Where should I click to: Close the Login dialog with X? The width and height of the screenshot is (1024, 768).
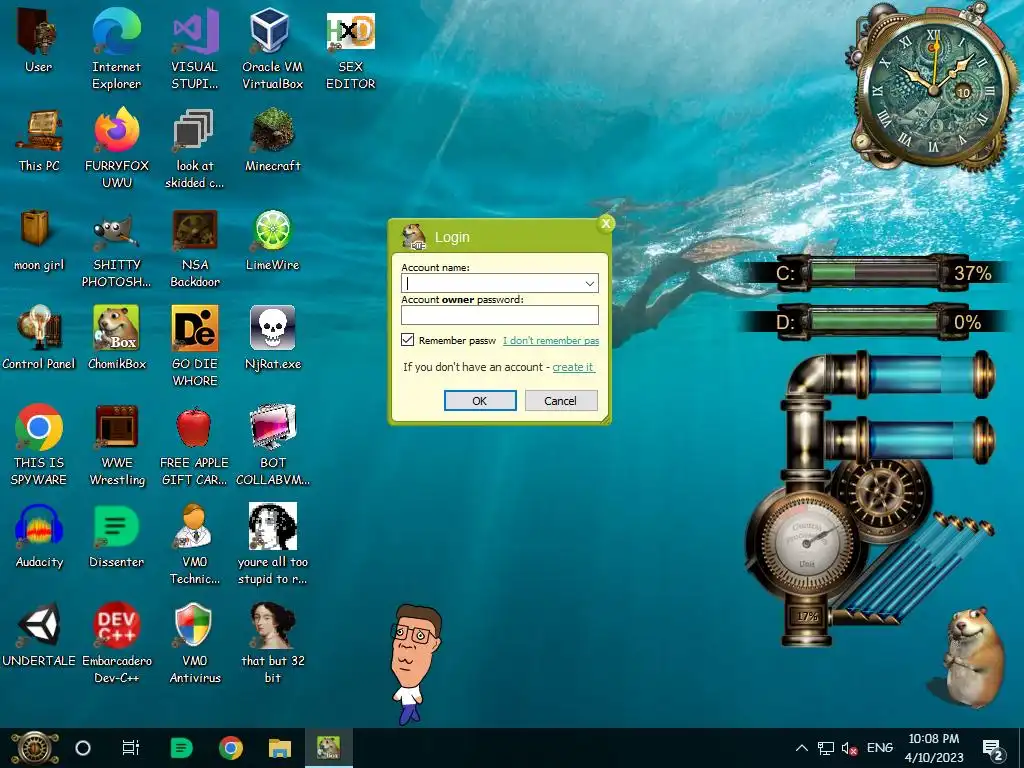point(605,223)
